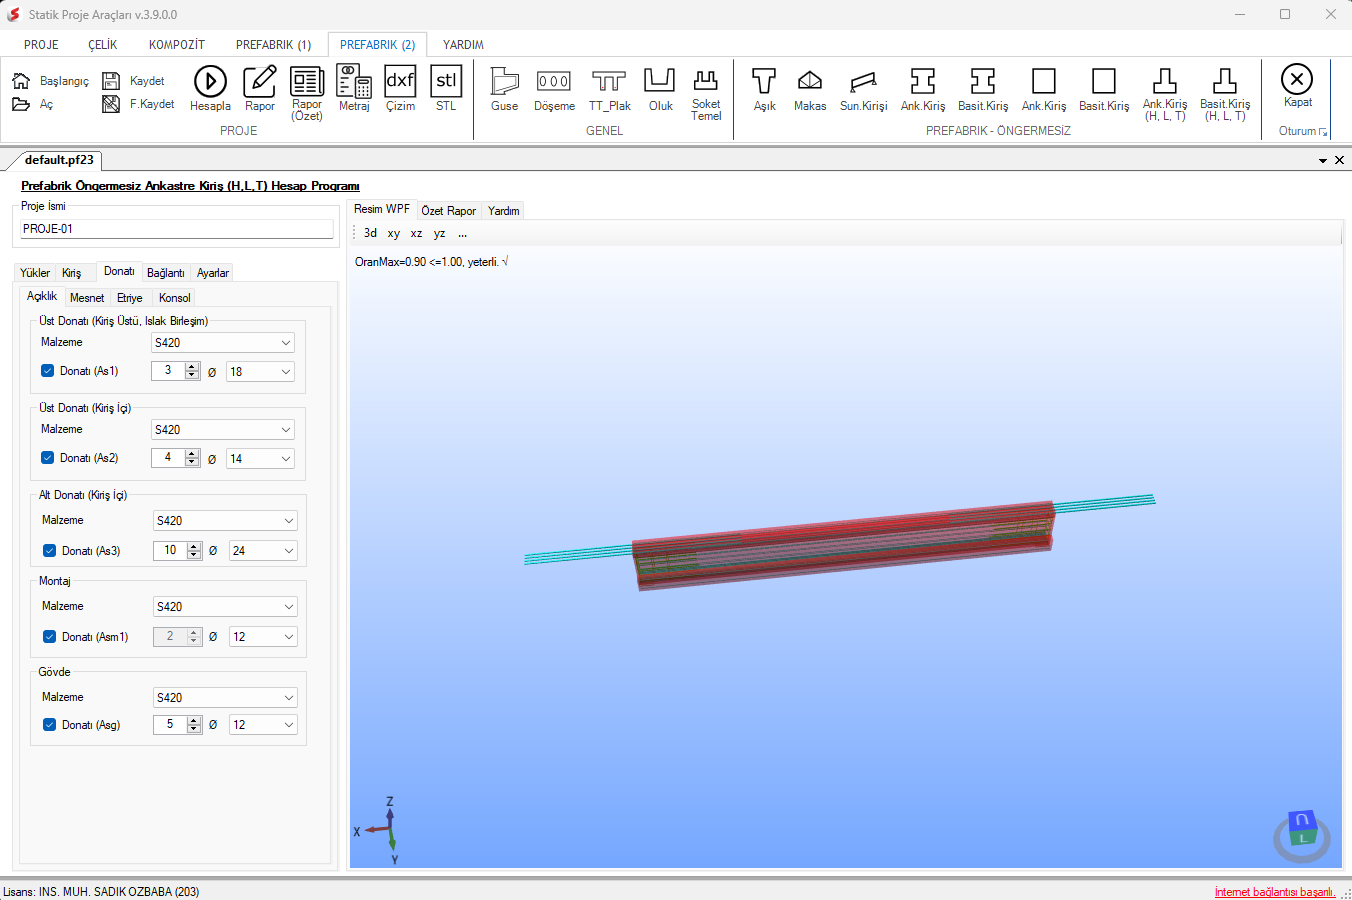The width and height of the screenshot is (1352, 900).
Task: Switch to the PREFABRIK (1) ribbon tab
Action: pyautogui.click(x=273, y=45)
